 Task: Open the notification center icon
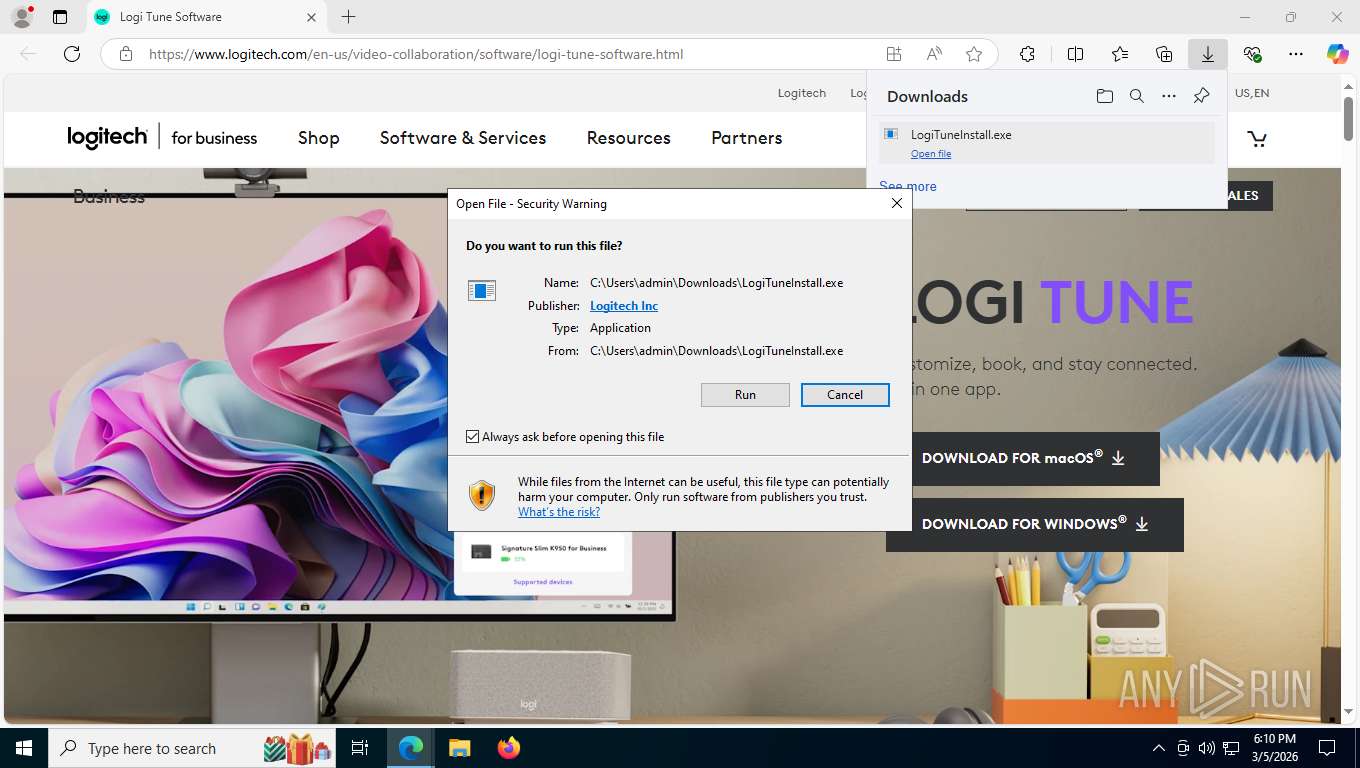(1327, 748)
